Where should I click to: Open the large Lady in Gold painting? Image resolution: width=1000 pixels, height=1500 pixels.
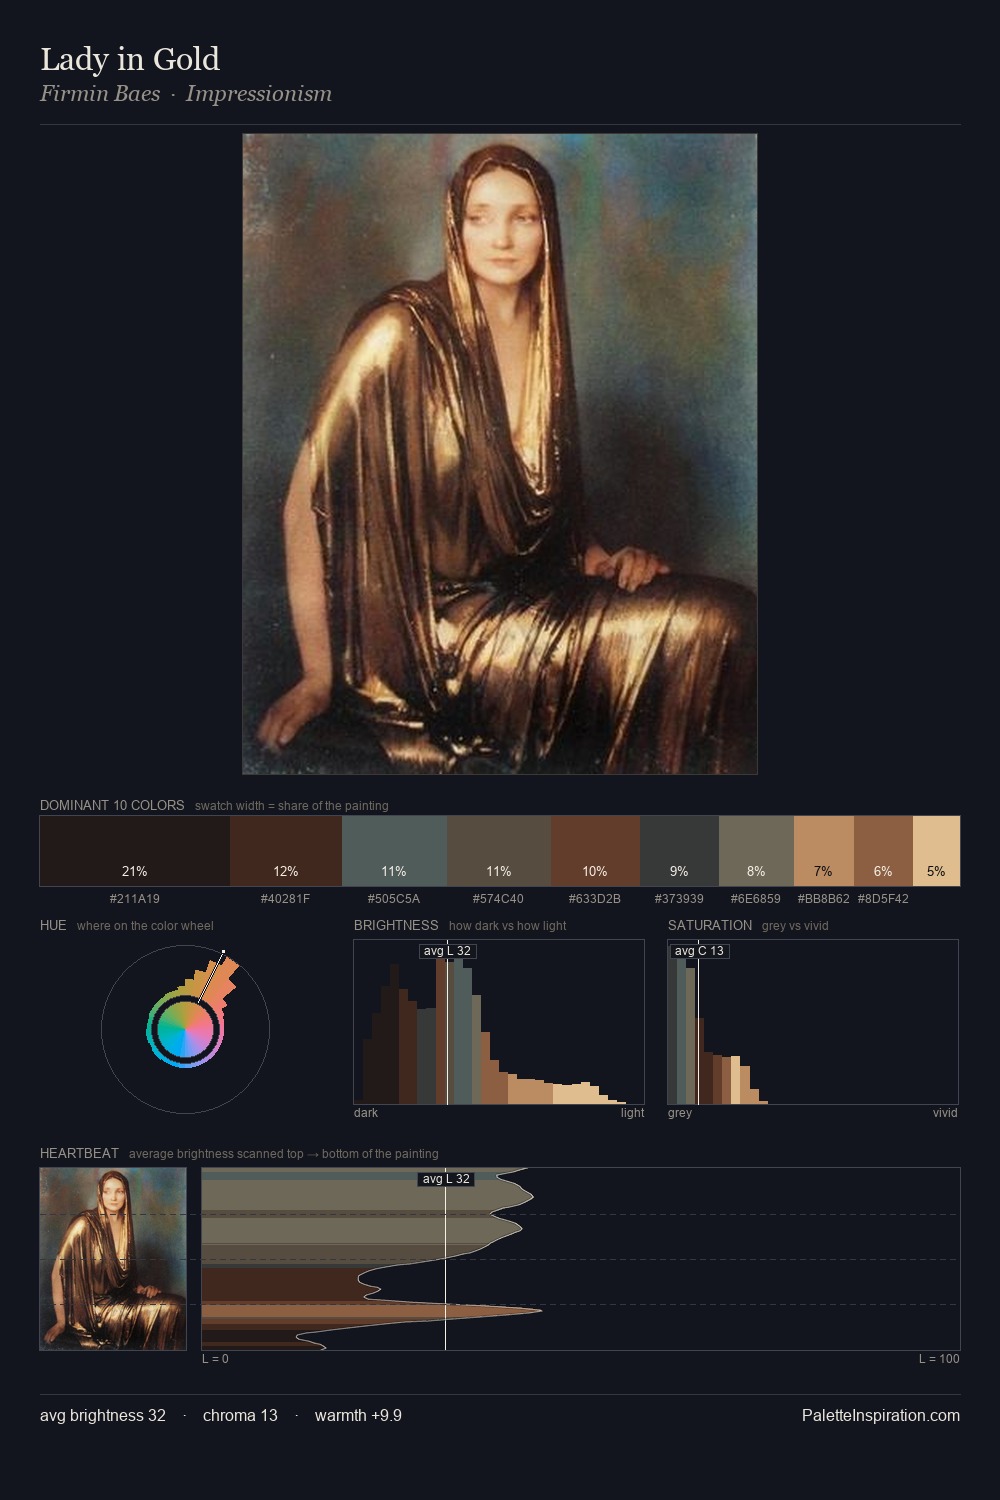(500, 454)
